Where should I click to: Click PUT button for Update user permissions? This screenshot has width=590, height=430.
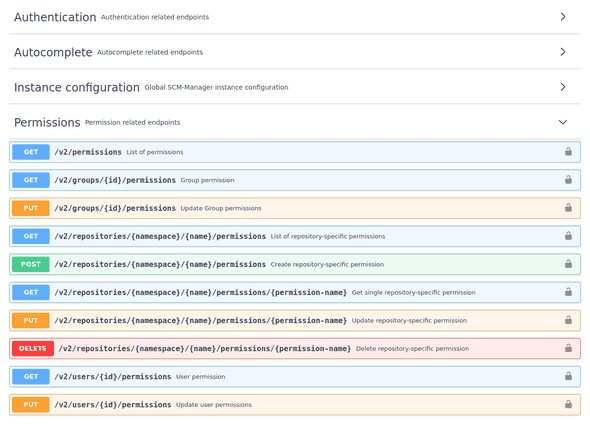click(x=31, y=405)
